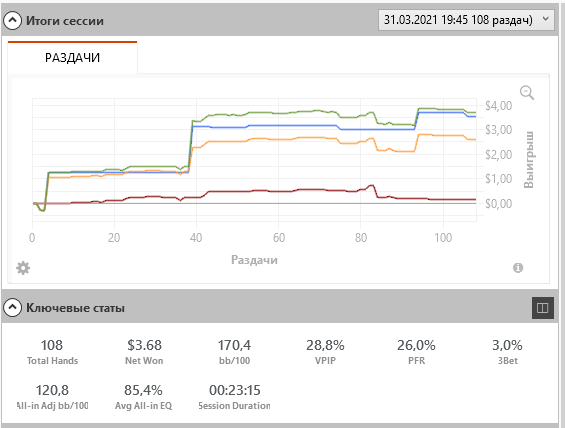Select the 170,4 bb/100 stat
Screen dimensions: 565x428
235,351
